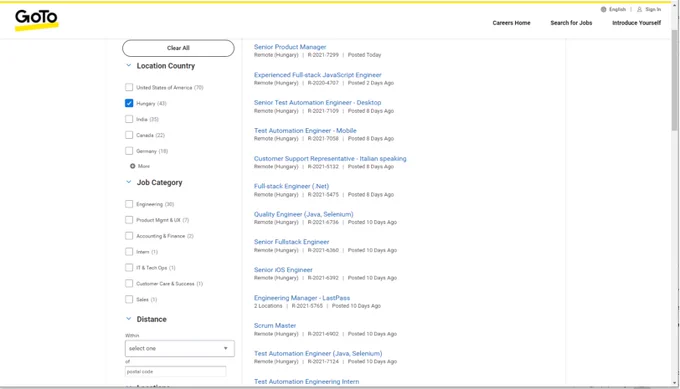The image size is (680, 389).
Task: Open Senior Test Automation Engineer - Desktop
Action: (317, 103)
